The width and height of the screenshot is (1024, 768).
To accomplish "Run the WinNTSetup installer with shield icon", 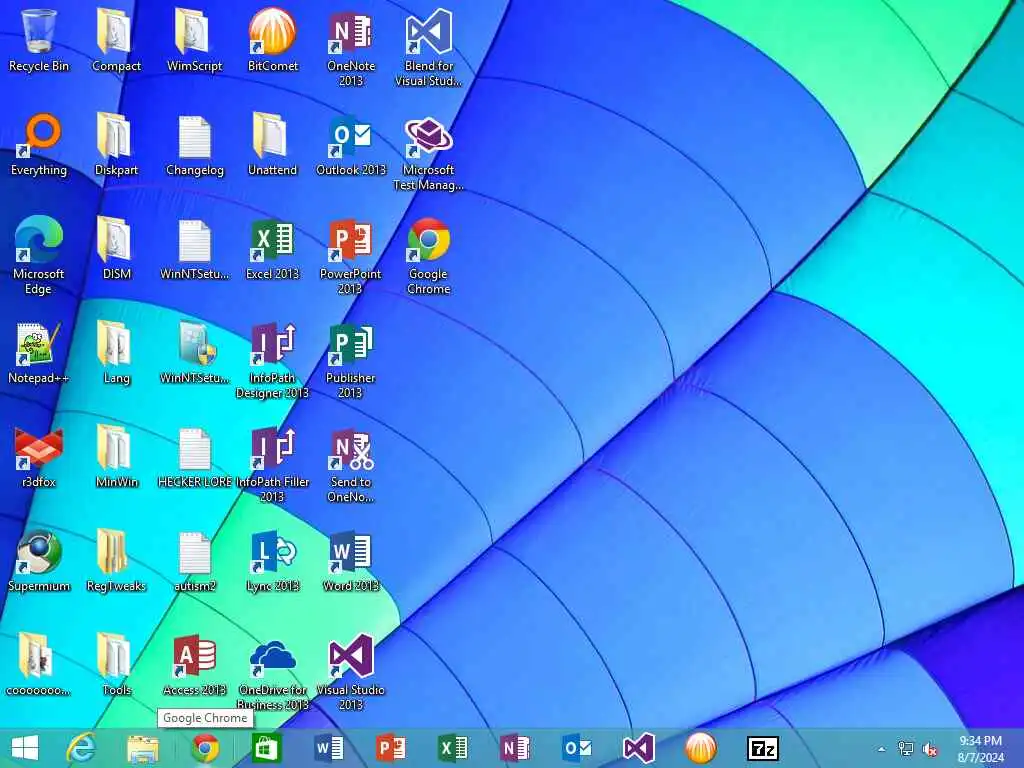I will [x=194, y=352].
